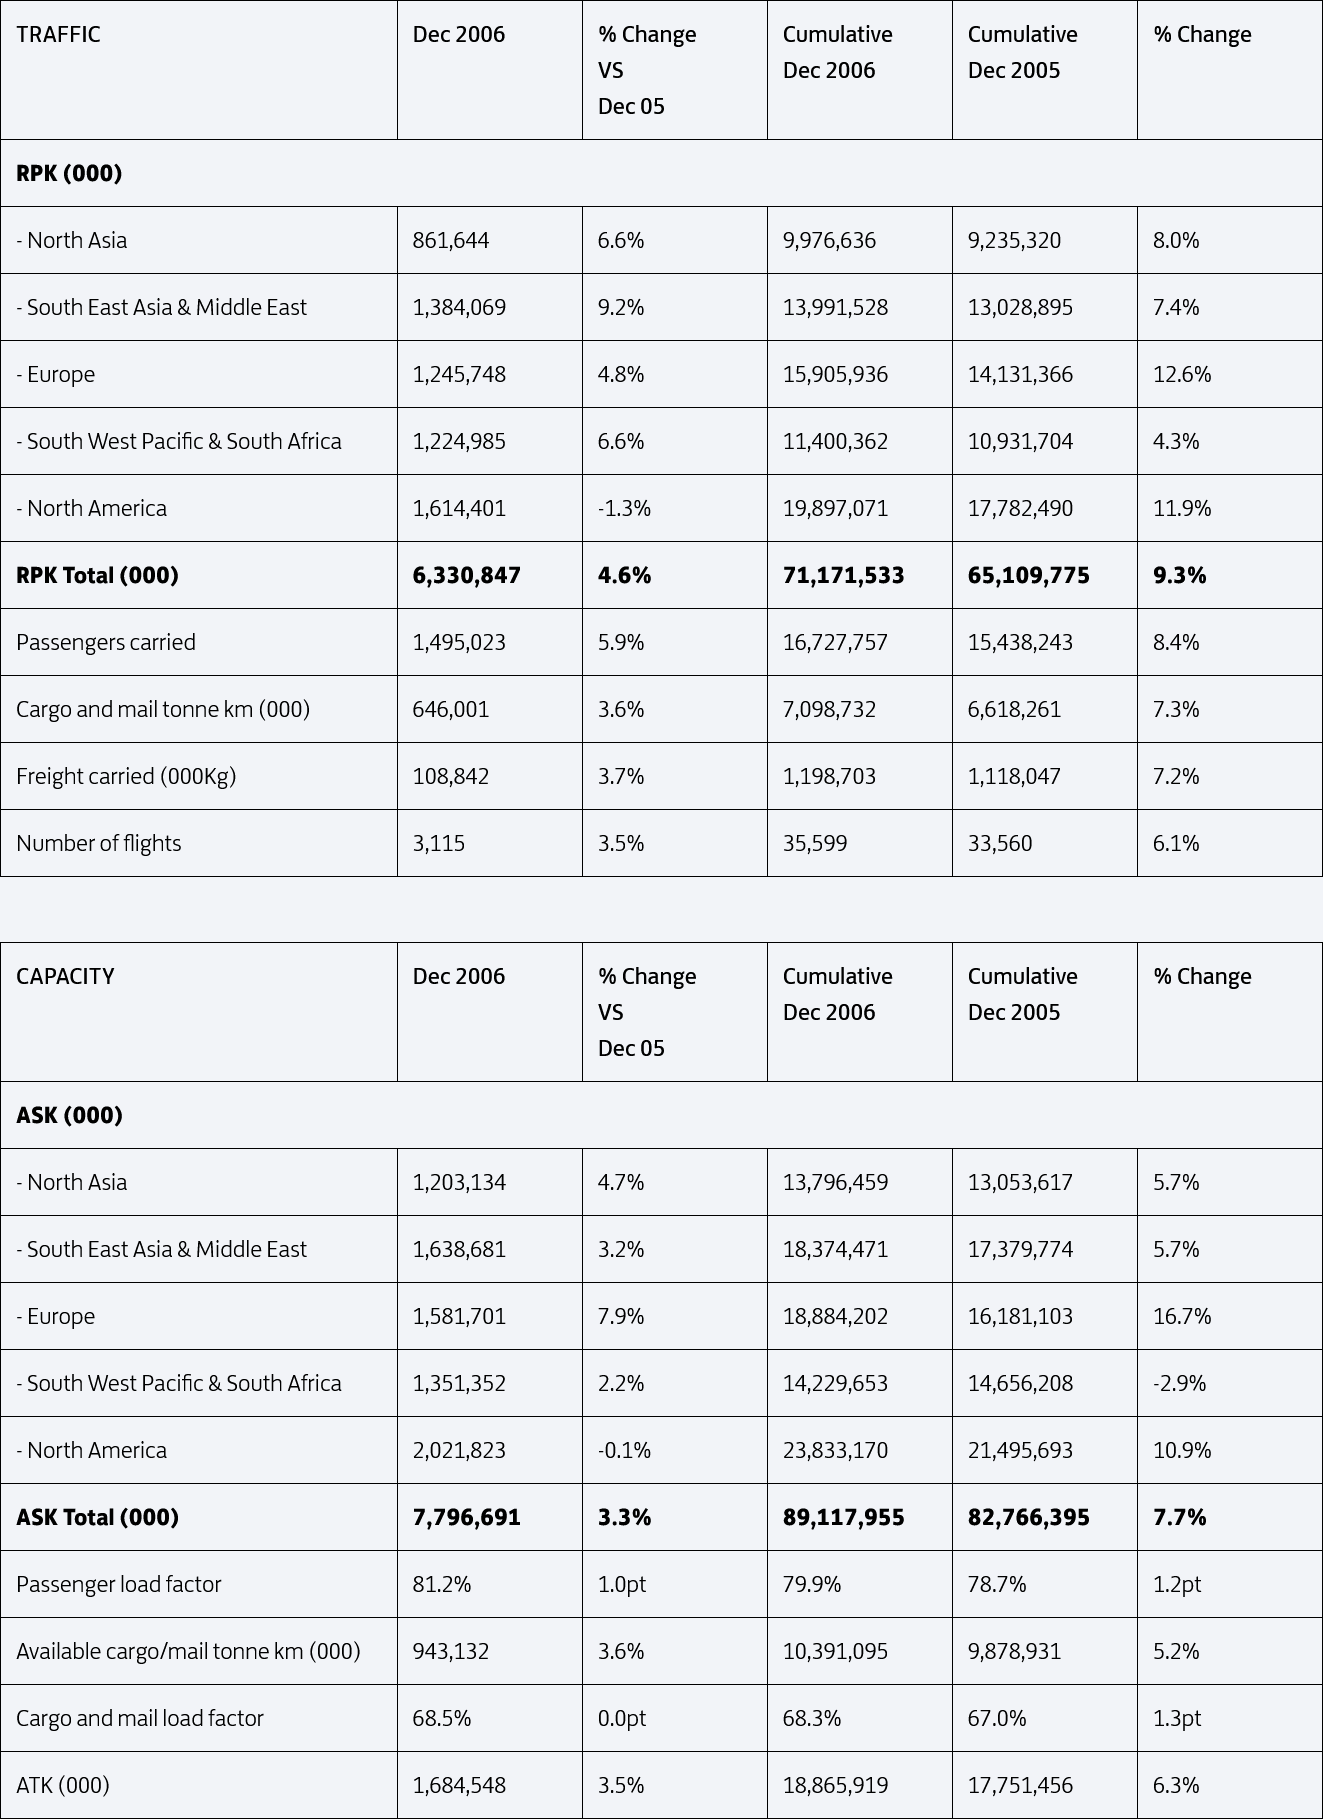The height and width of the screenshot is (1819, 1323).
Task: Select Europe ASK cumulative change 16.7%
Action: point(1181,1316)
